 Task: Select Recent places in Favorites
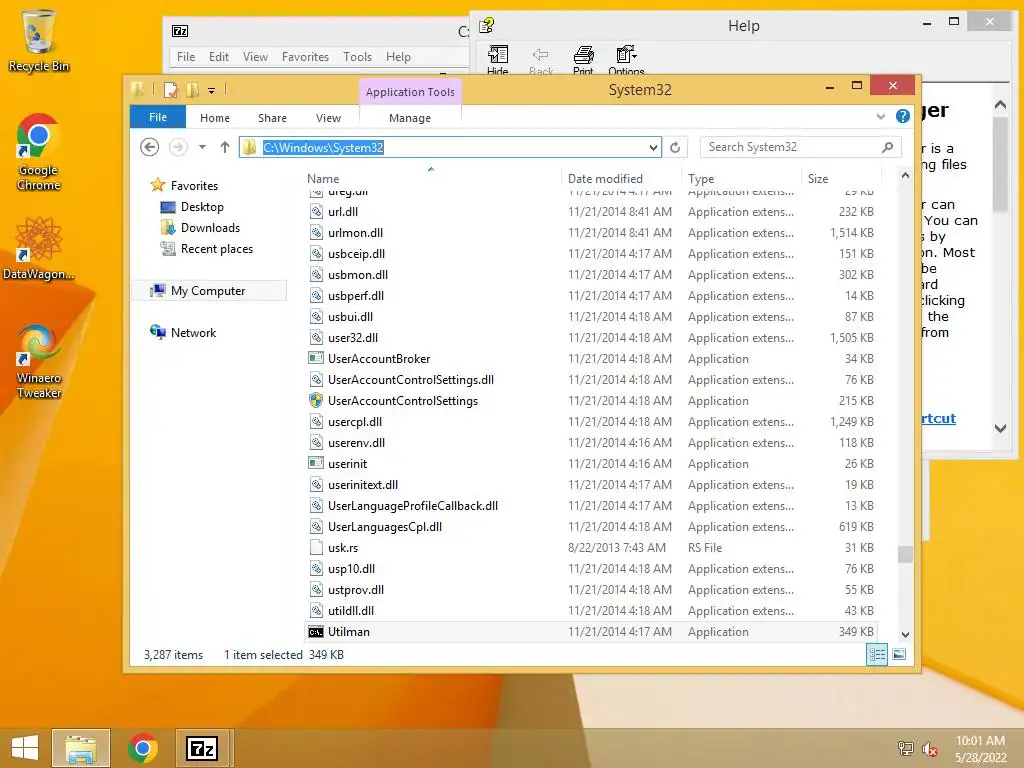pyautogui.click(x=206, y=249)
